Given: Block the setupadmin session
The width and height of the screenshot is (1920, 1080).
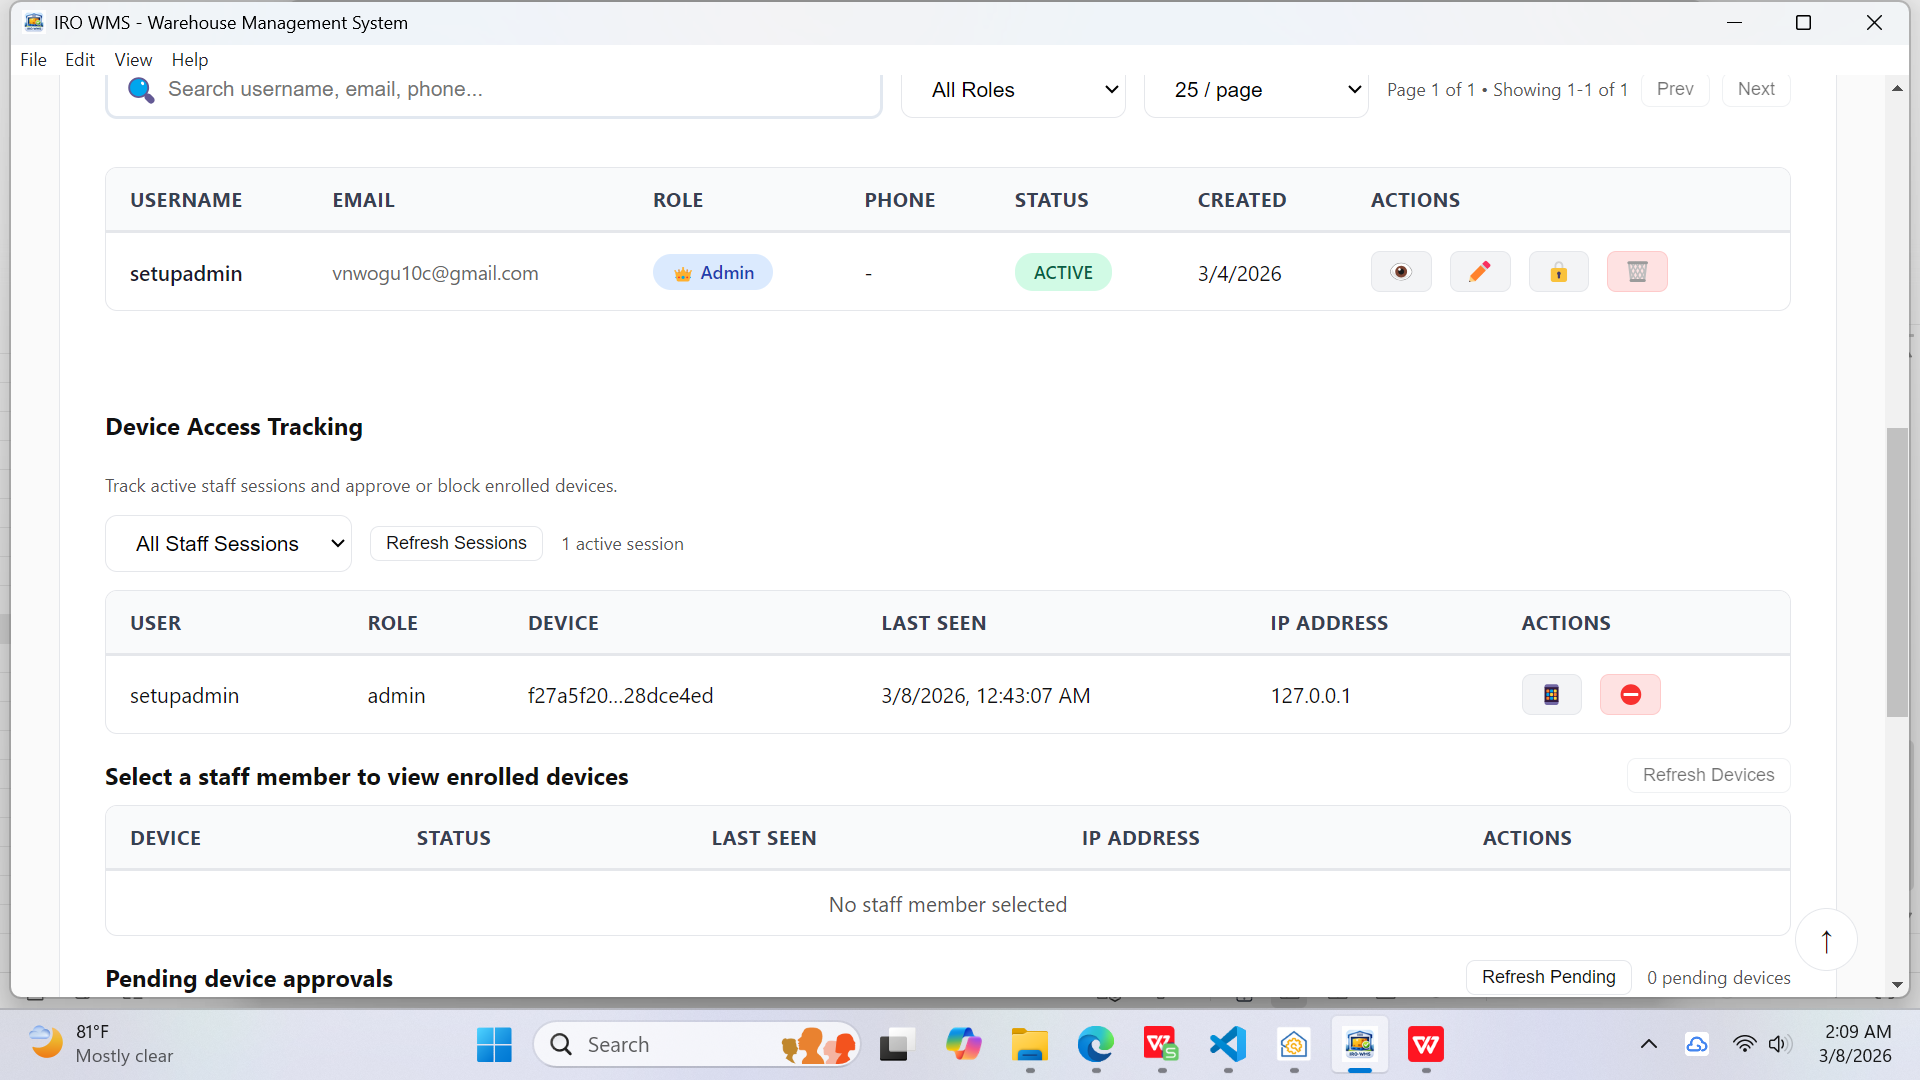Looking at the screenshot, I should point(1630,694).
